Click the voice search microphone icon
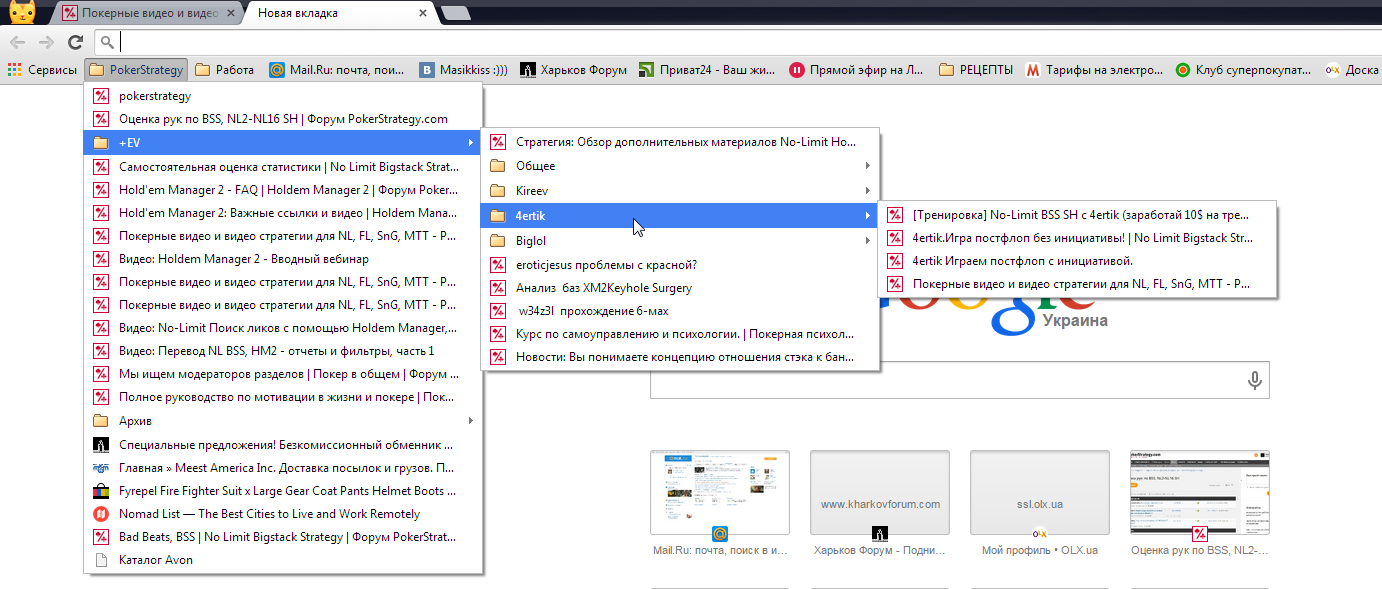 [1254, 380]
